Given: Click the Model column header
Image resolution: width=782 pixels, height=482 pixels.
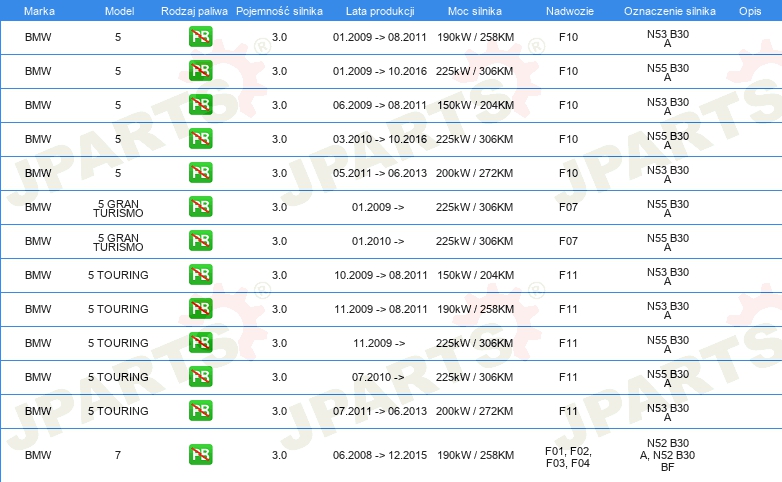Looking at the screenshot, I should point(119,11).
